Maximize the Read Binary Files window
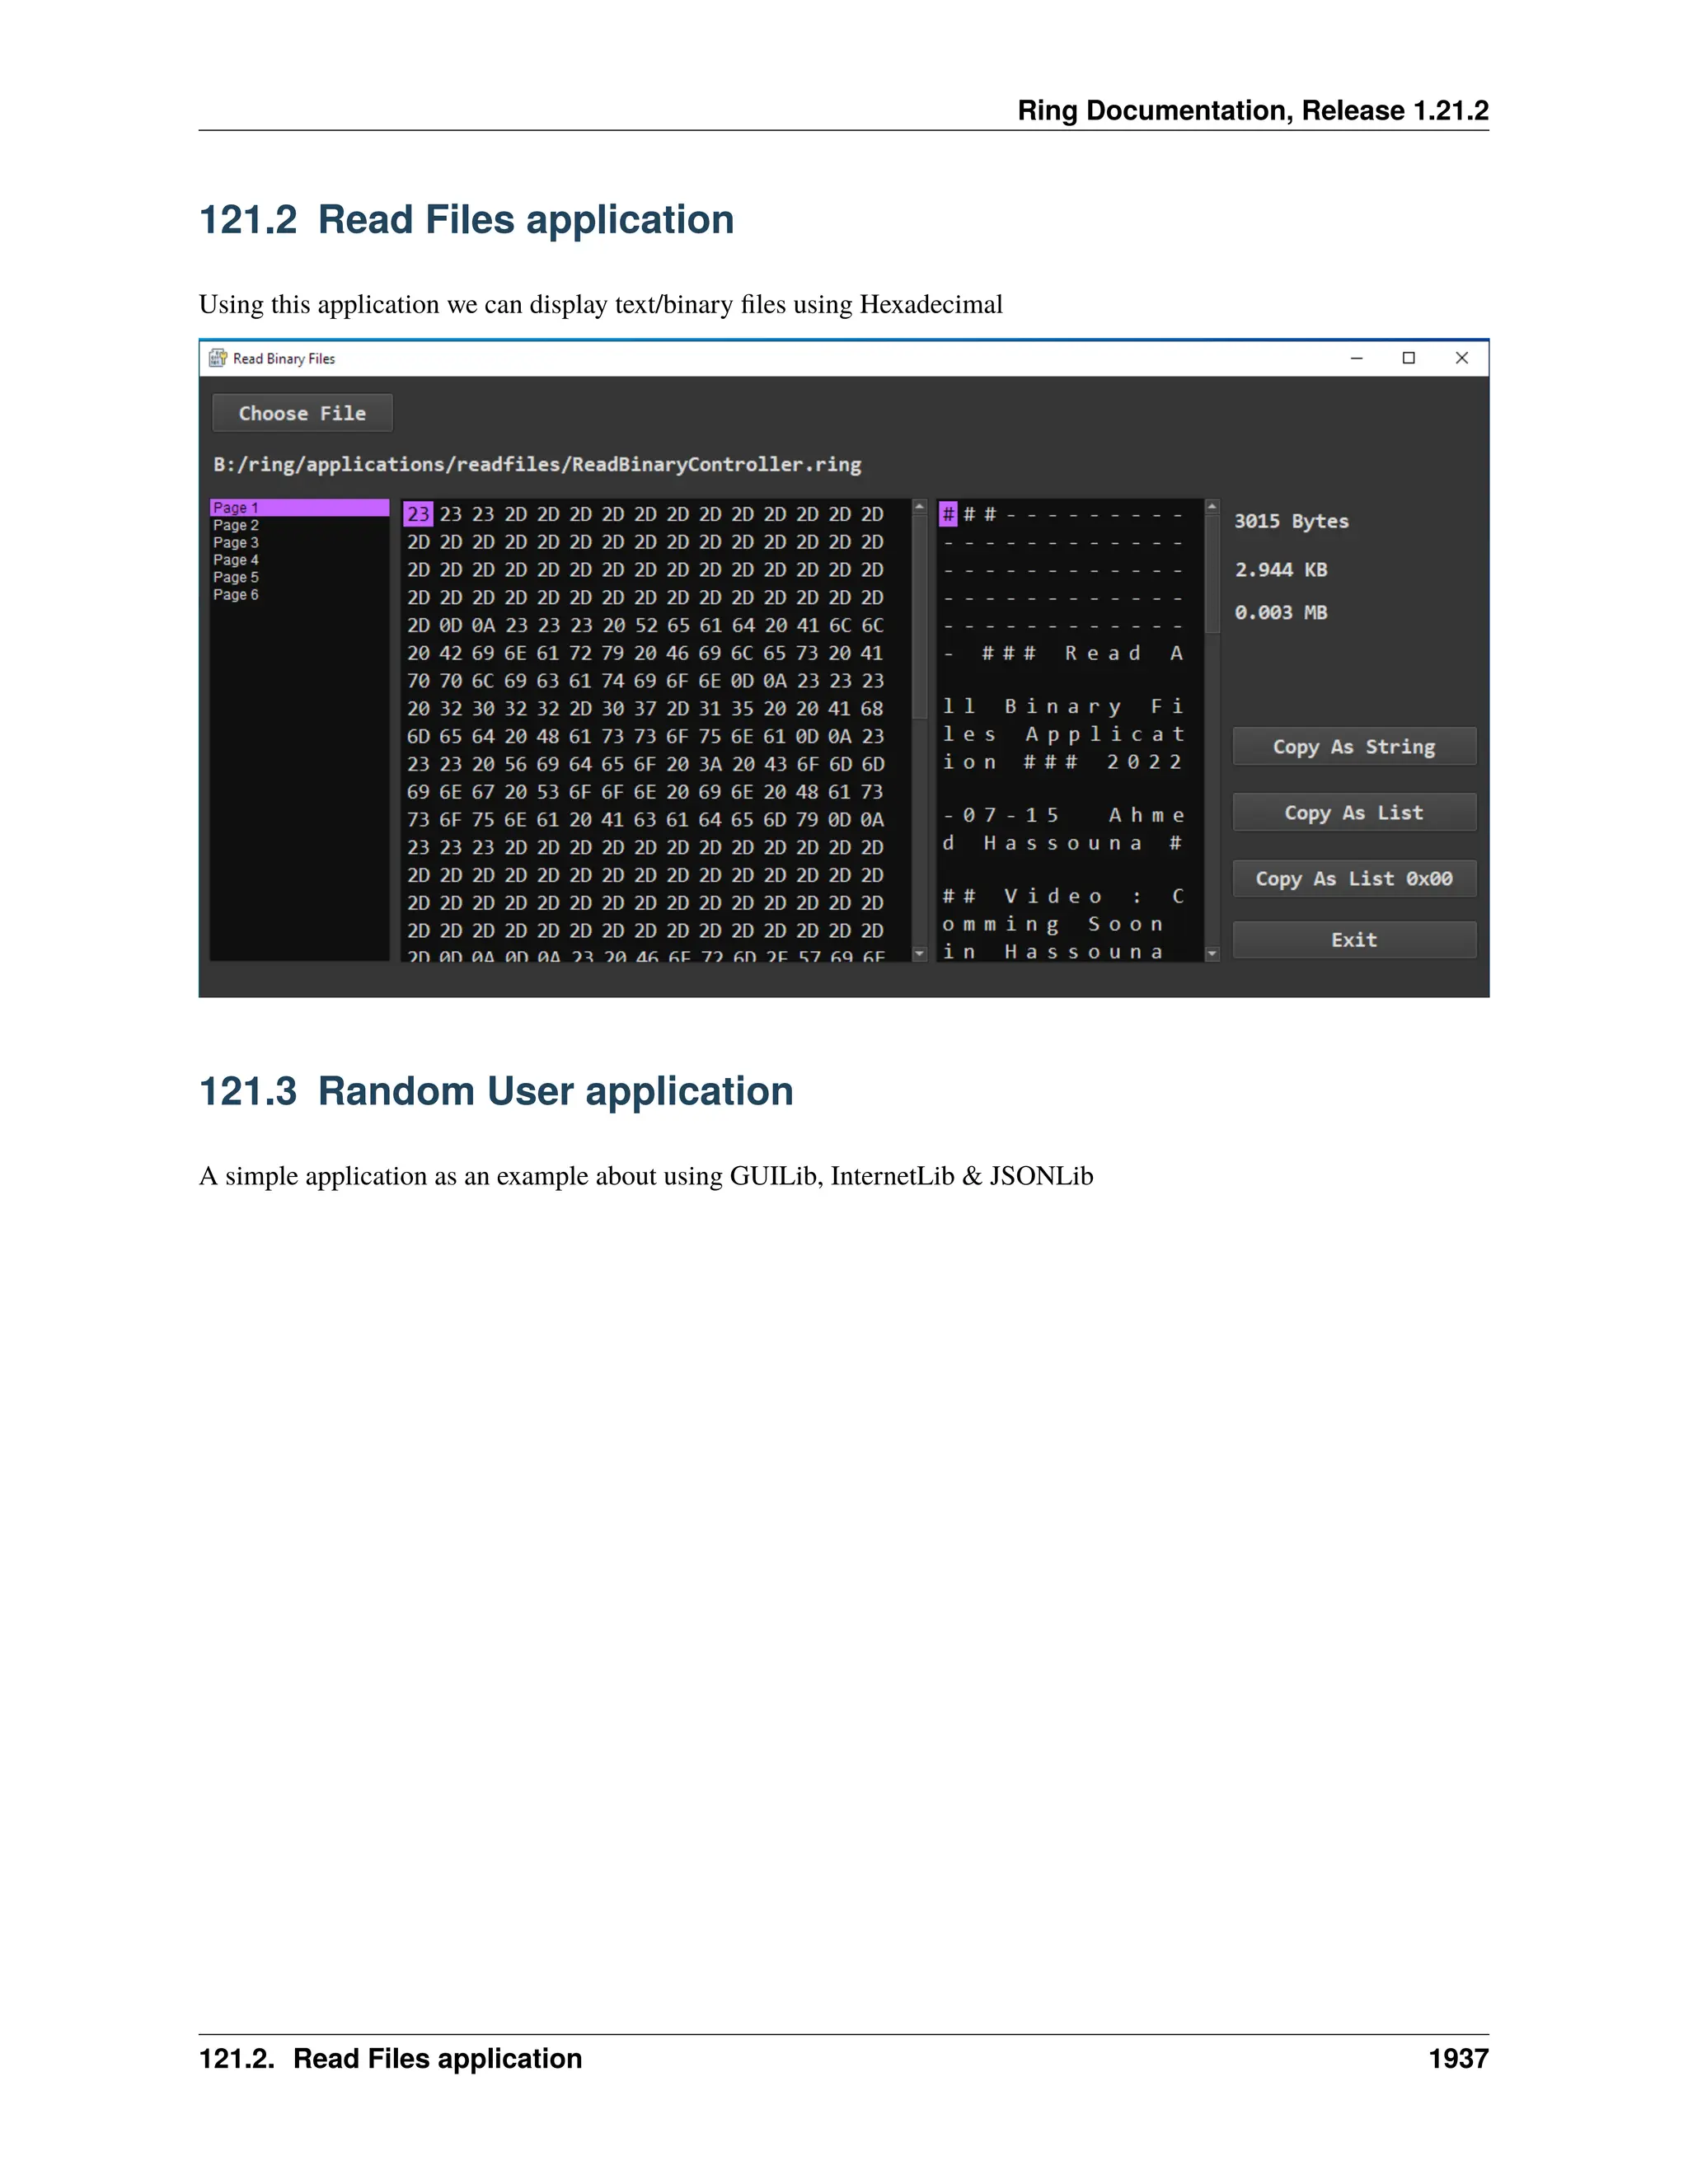 [x=1408, y=358]
